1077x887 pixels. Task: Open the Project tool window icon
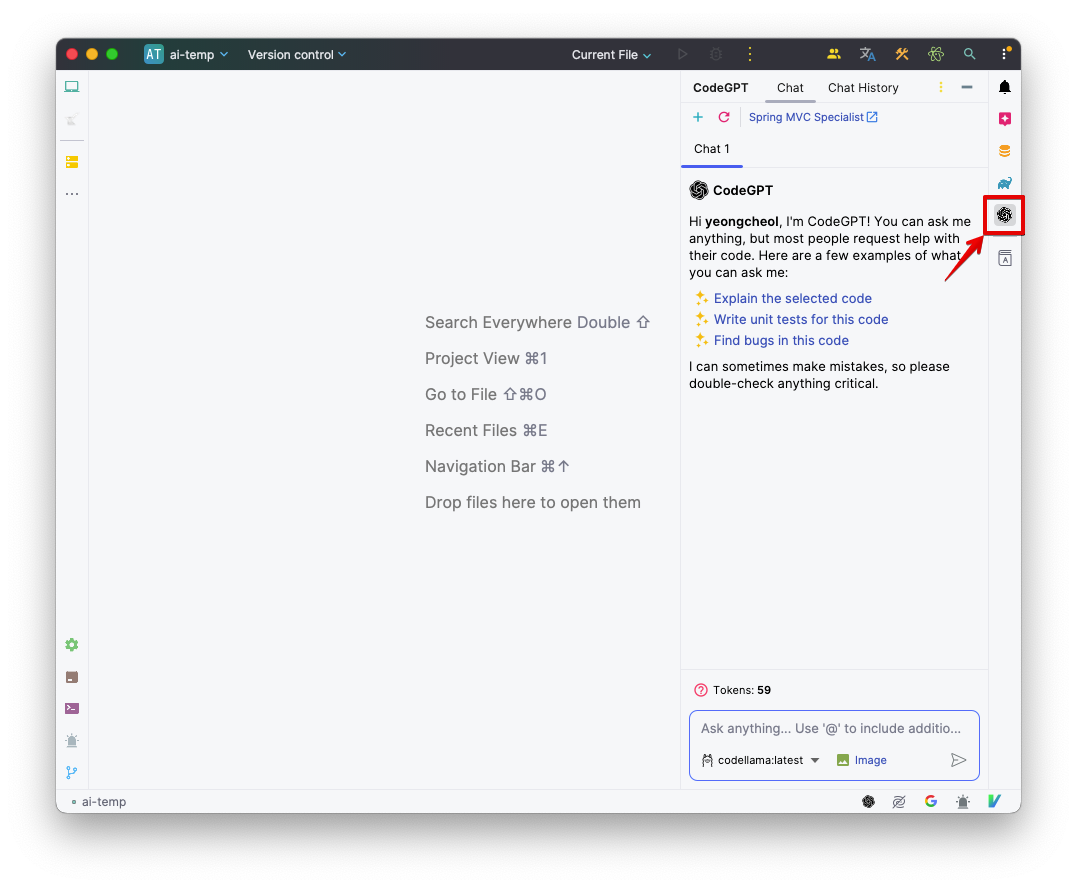[x=71, y=87]
